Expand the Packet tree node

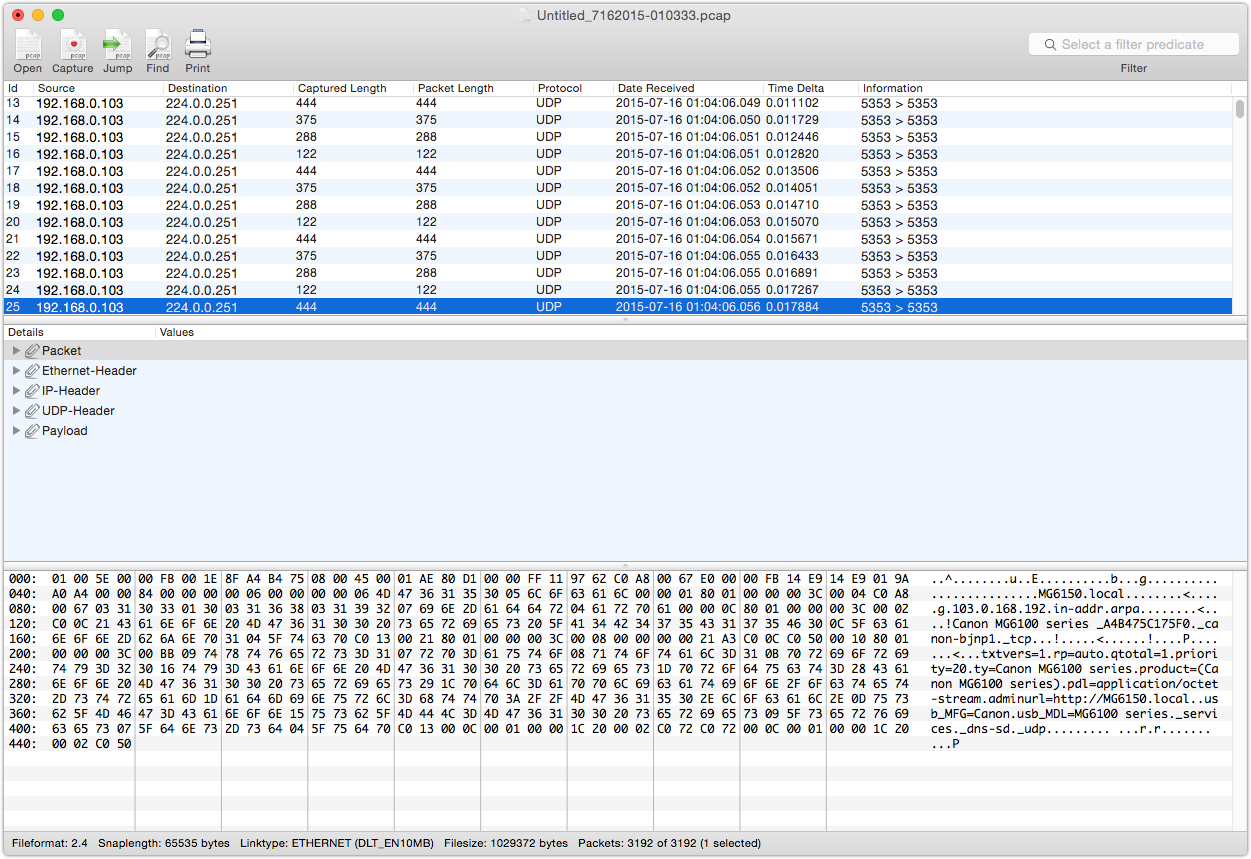(x=16, y=351)
